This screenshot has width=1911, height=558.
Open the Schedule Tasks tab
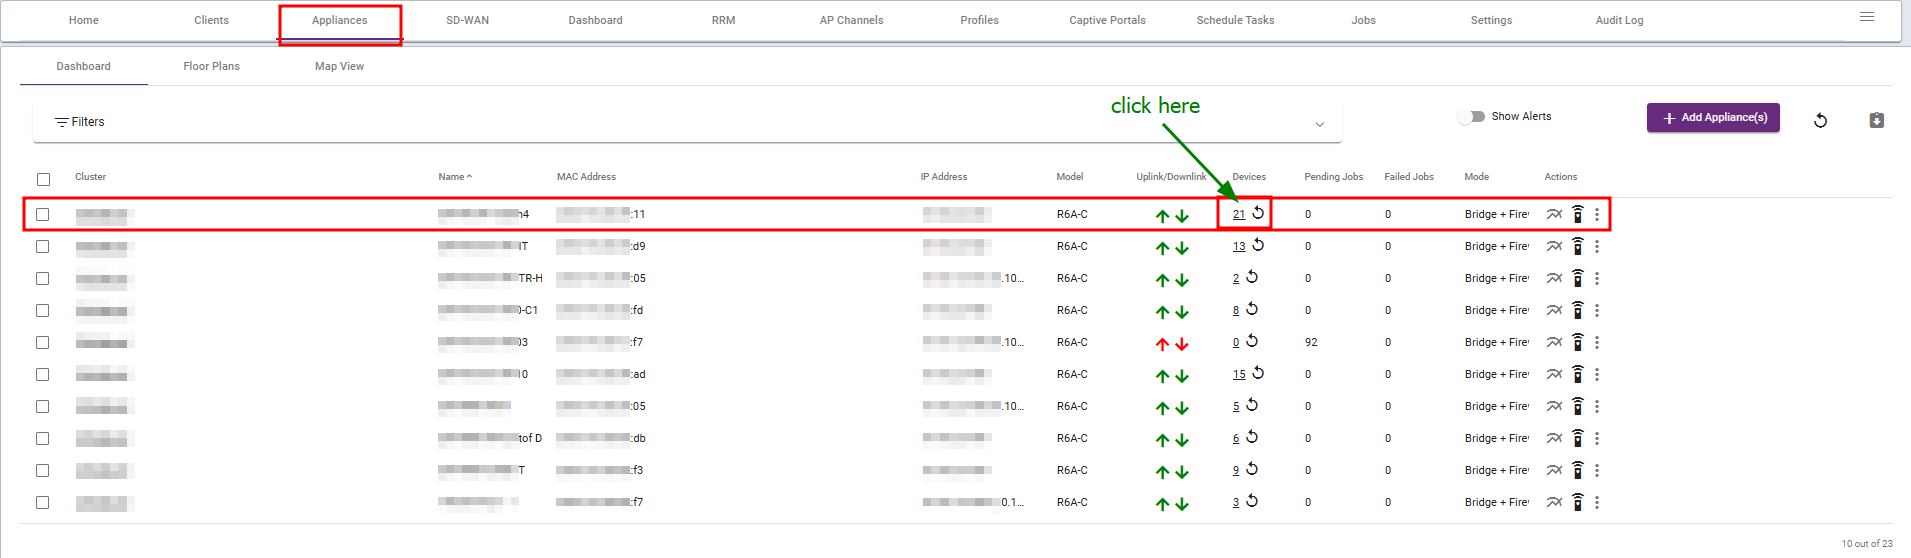pyautogui.click(x=1235, y=20)
